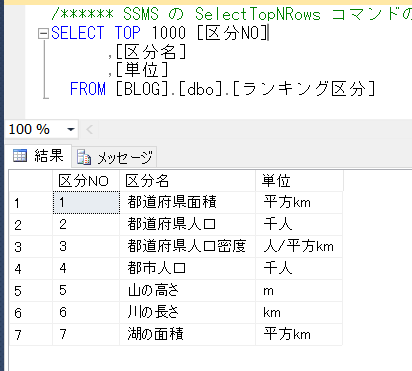412x371 pixels.
Task: Click the cell 山の高さ
Action: pyautogui.click(x=188, y=291)
